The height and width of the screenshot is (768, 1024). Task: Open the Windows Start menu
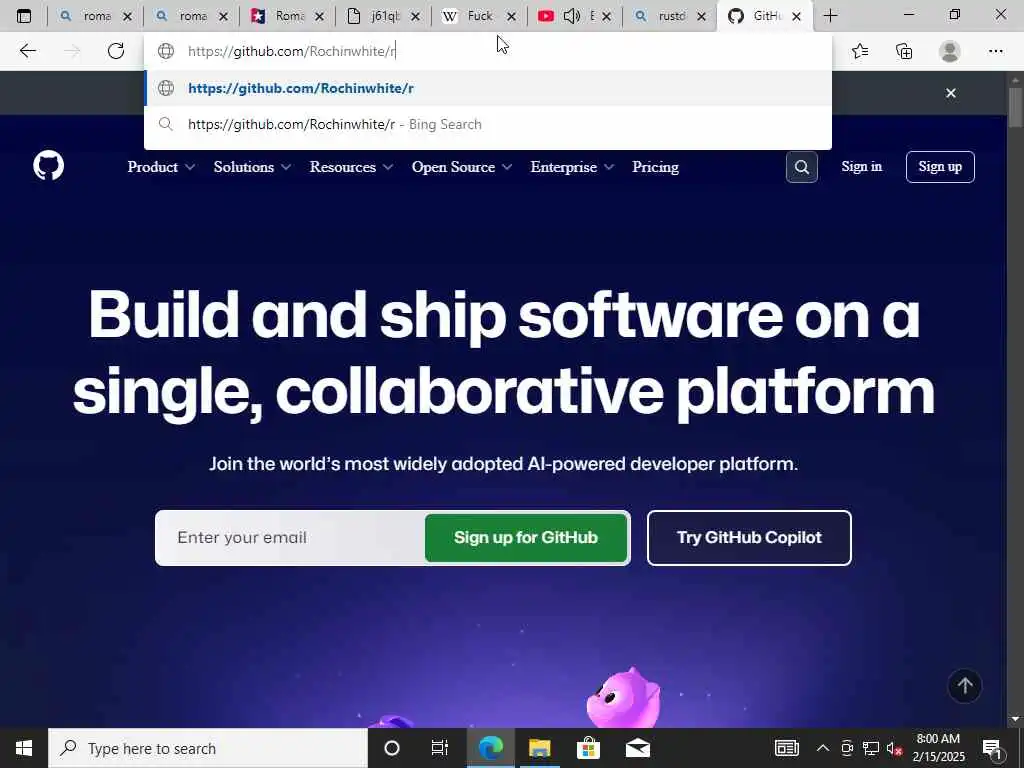tap(24, 748)
